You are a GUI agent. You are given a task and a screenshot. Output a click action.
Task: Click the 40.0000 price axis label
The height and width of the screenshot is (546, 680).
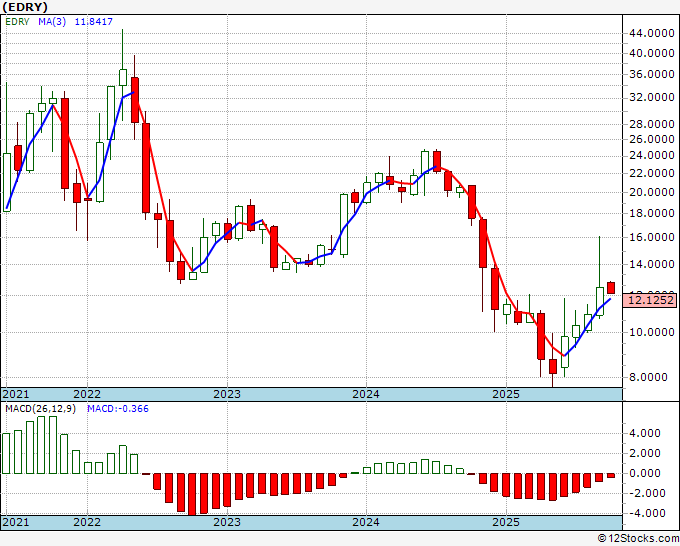(x=651, y=53)
